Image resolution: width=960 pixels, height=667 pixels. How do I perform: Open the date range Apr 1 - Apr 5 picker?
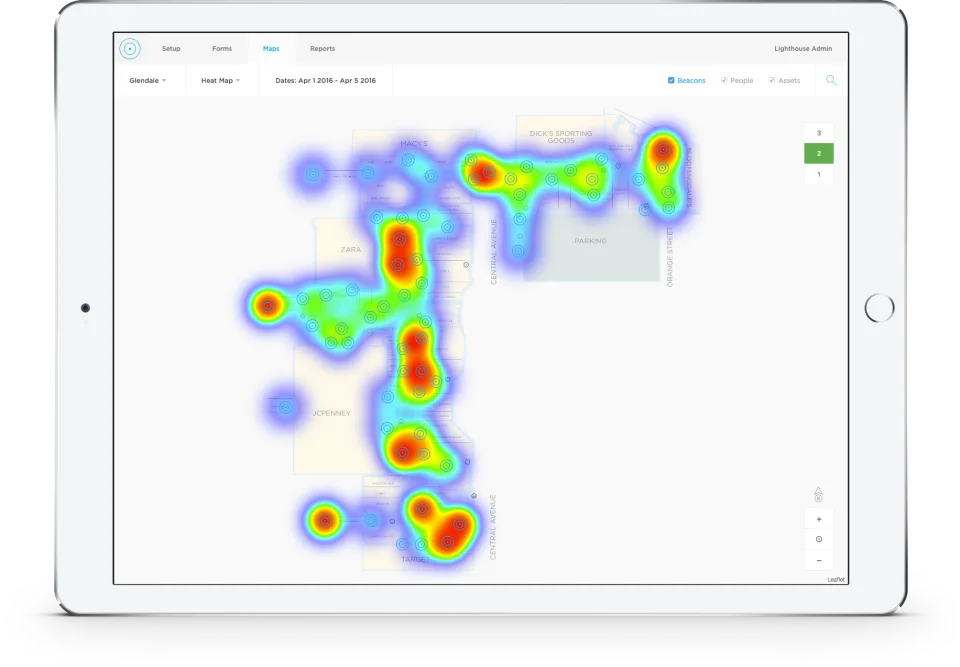click(x=325, y=80)
